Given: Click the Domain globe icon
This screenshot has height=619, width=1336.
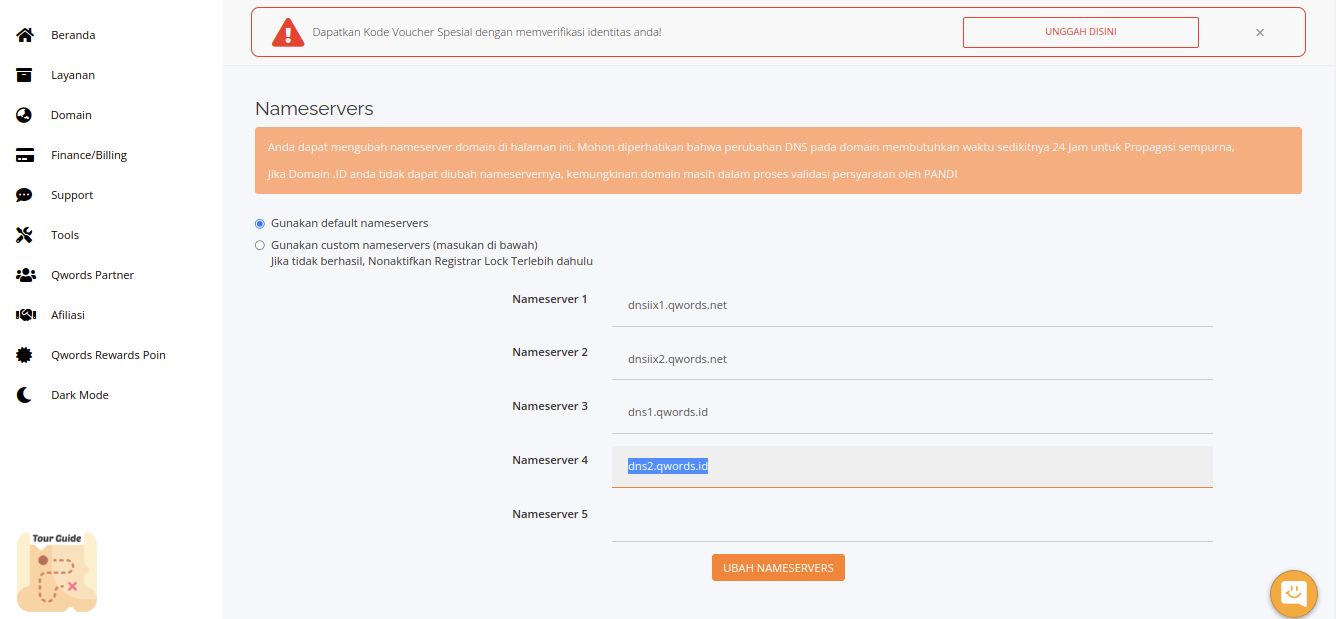Looking at the screenshot, I should (25, 115).
